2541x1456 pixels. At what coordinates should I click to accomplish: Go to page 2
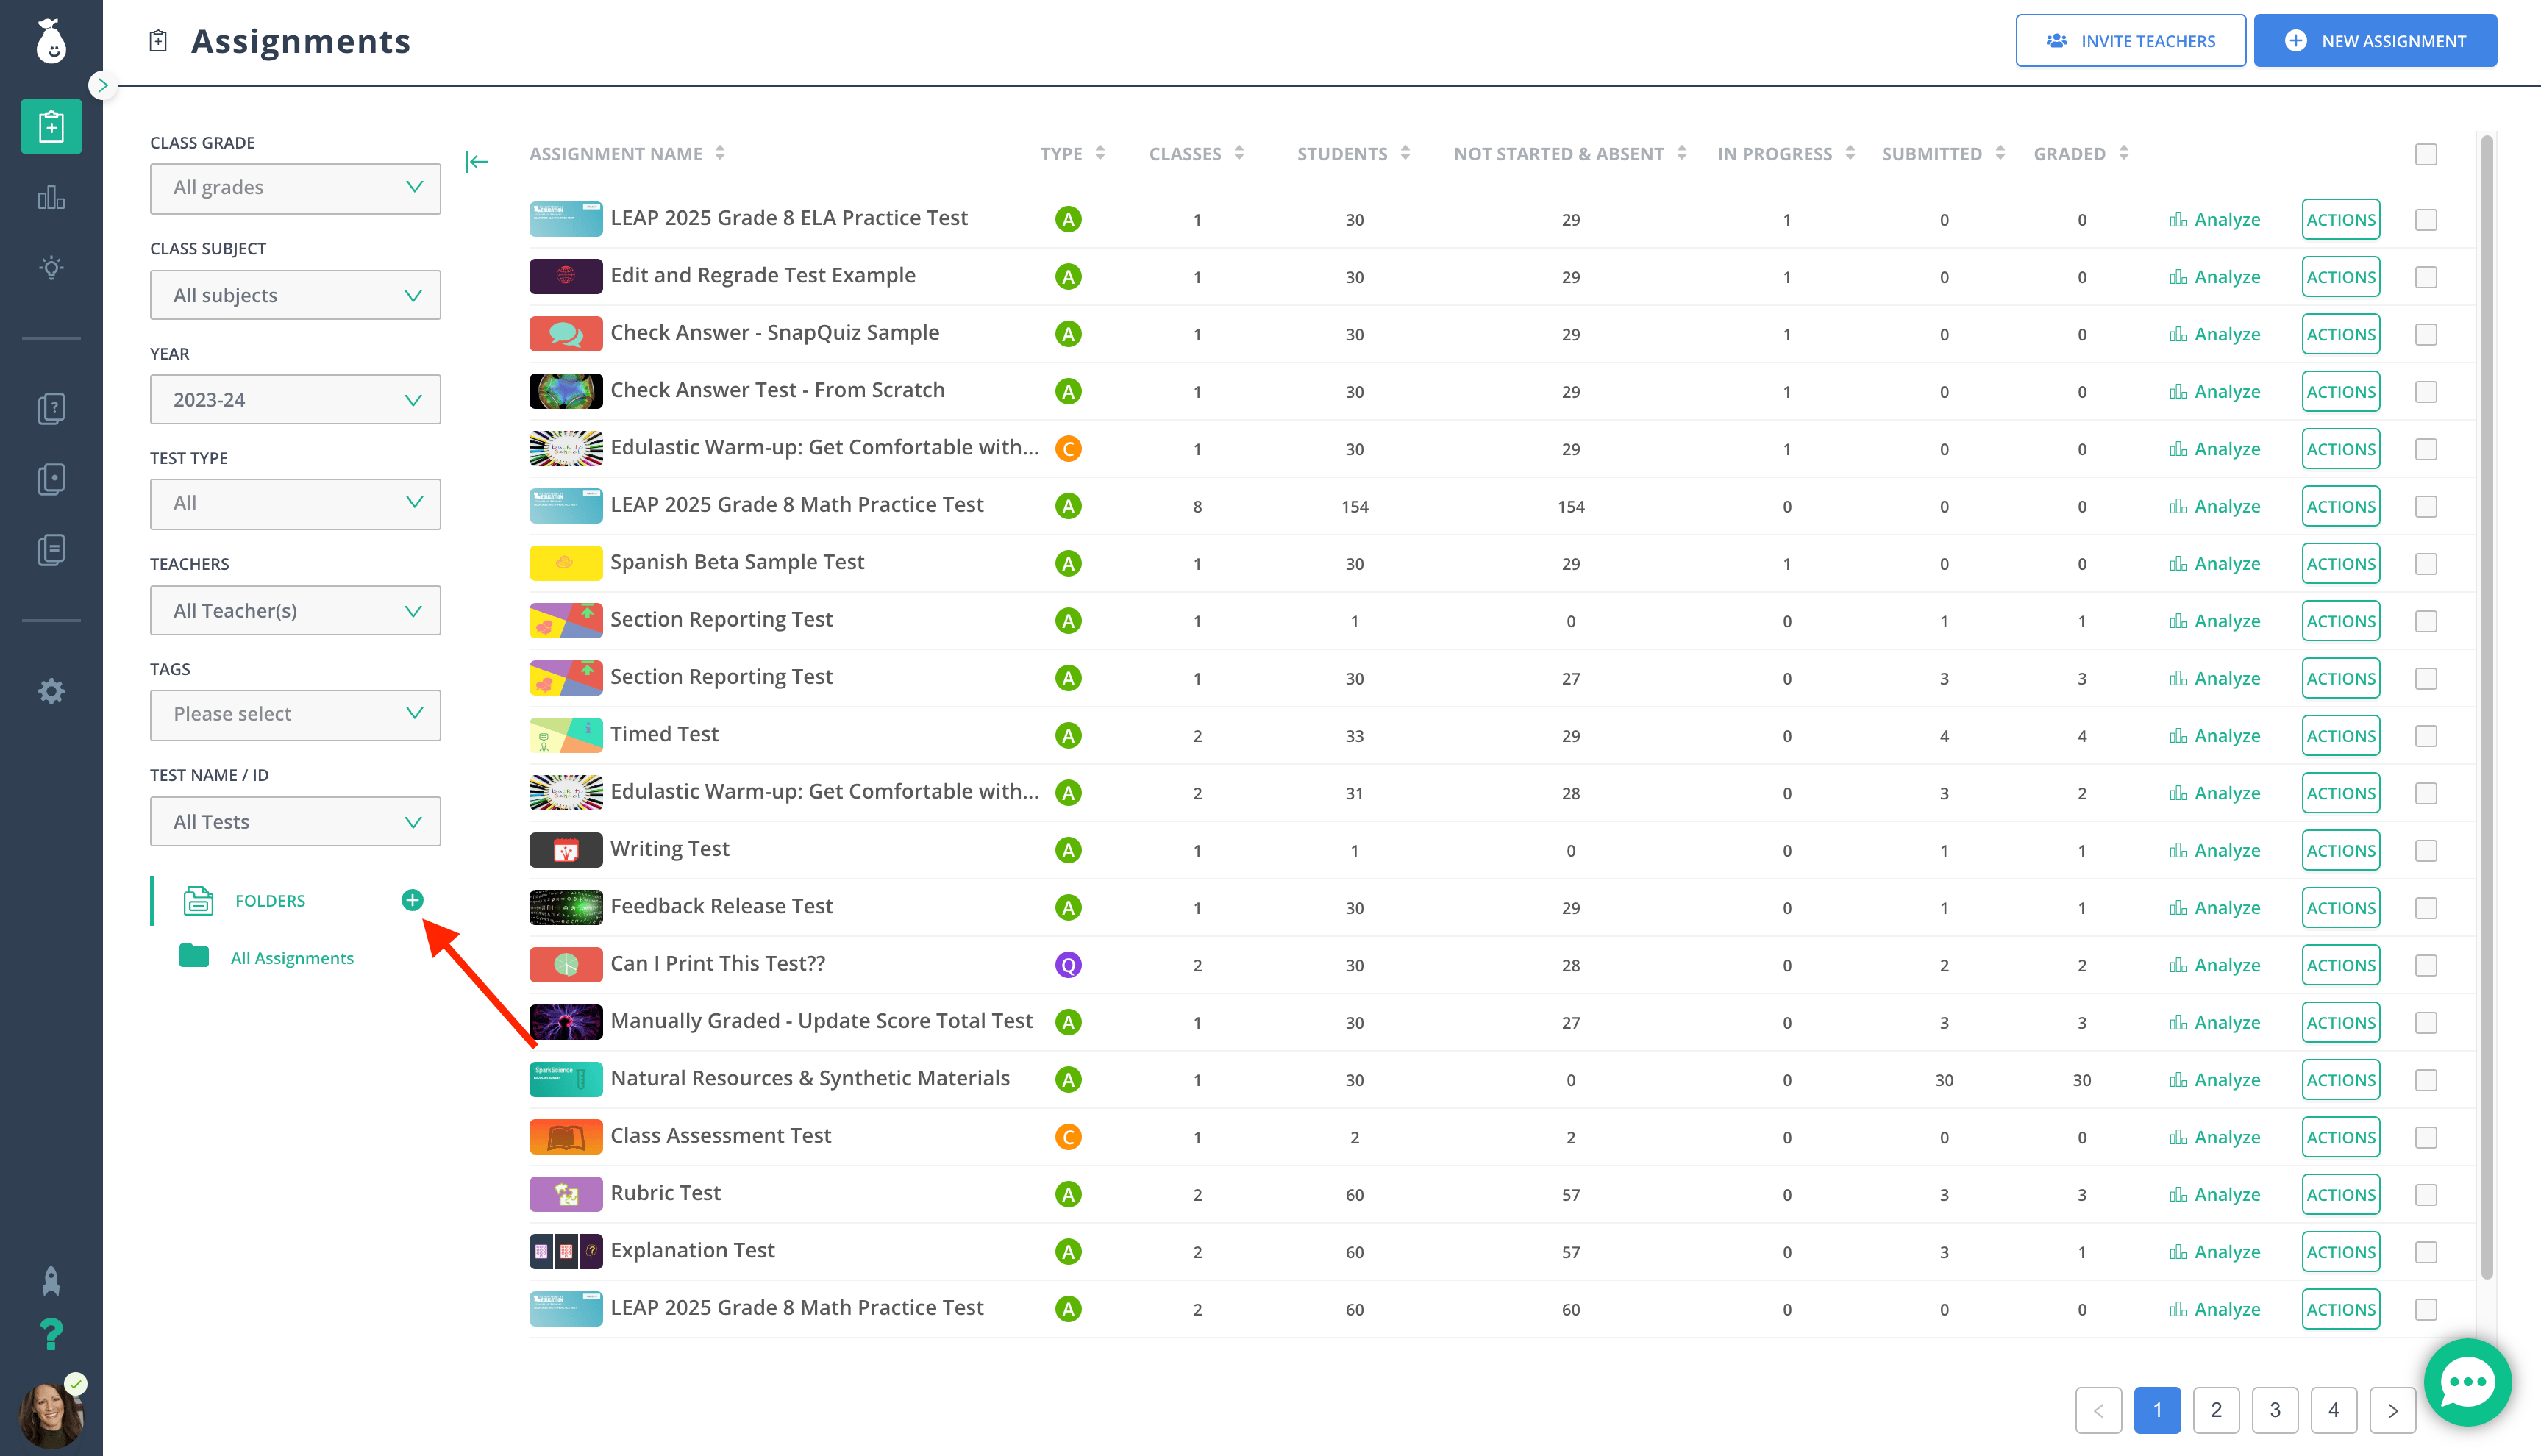pyautogui.click(x=2215, y=1410)
